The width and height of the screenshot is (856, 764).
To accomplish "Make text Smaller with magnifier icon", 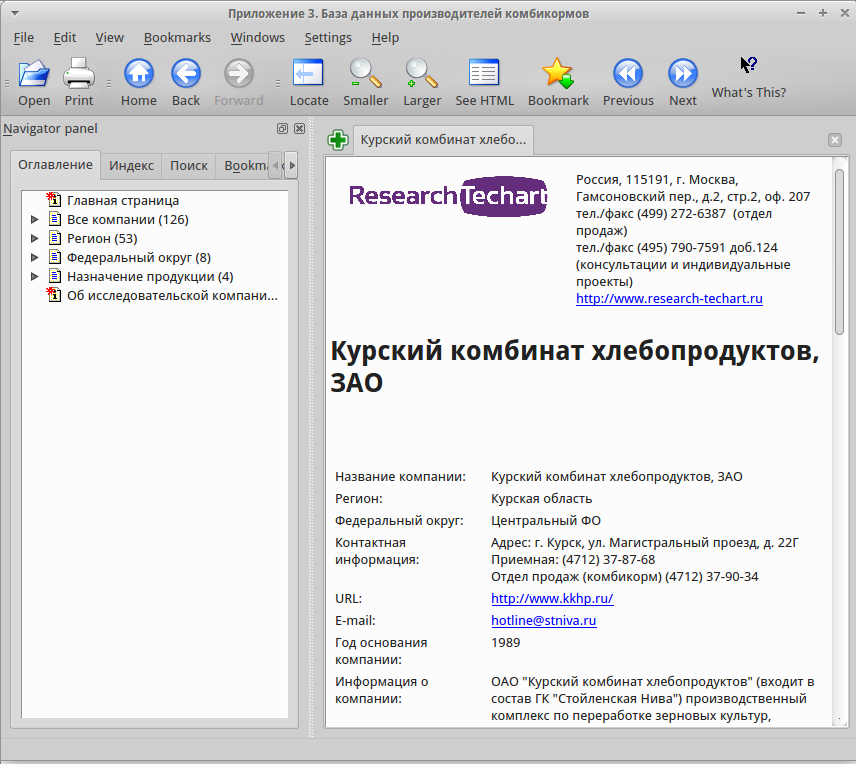I will pos(365,74).
